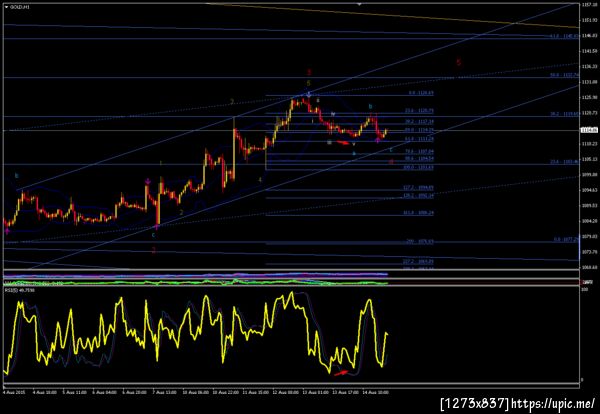Screen dimensions: 600x414
Task: Click the 4 Aug 2015 date label
Action: [x=13, y=392]
